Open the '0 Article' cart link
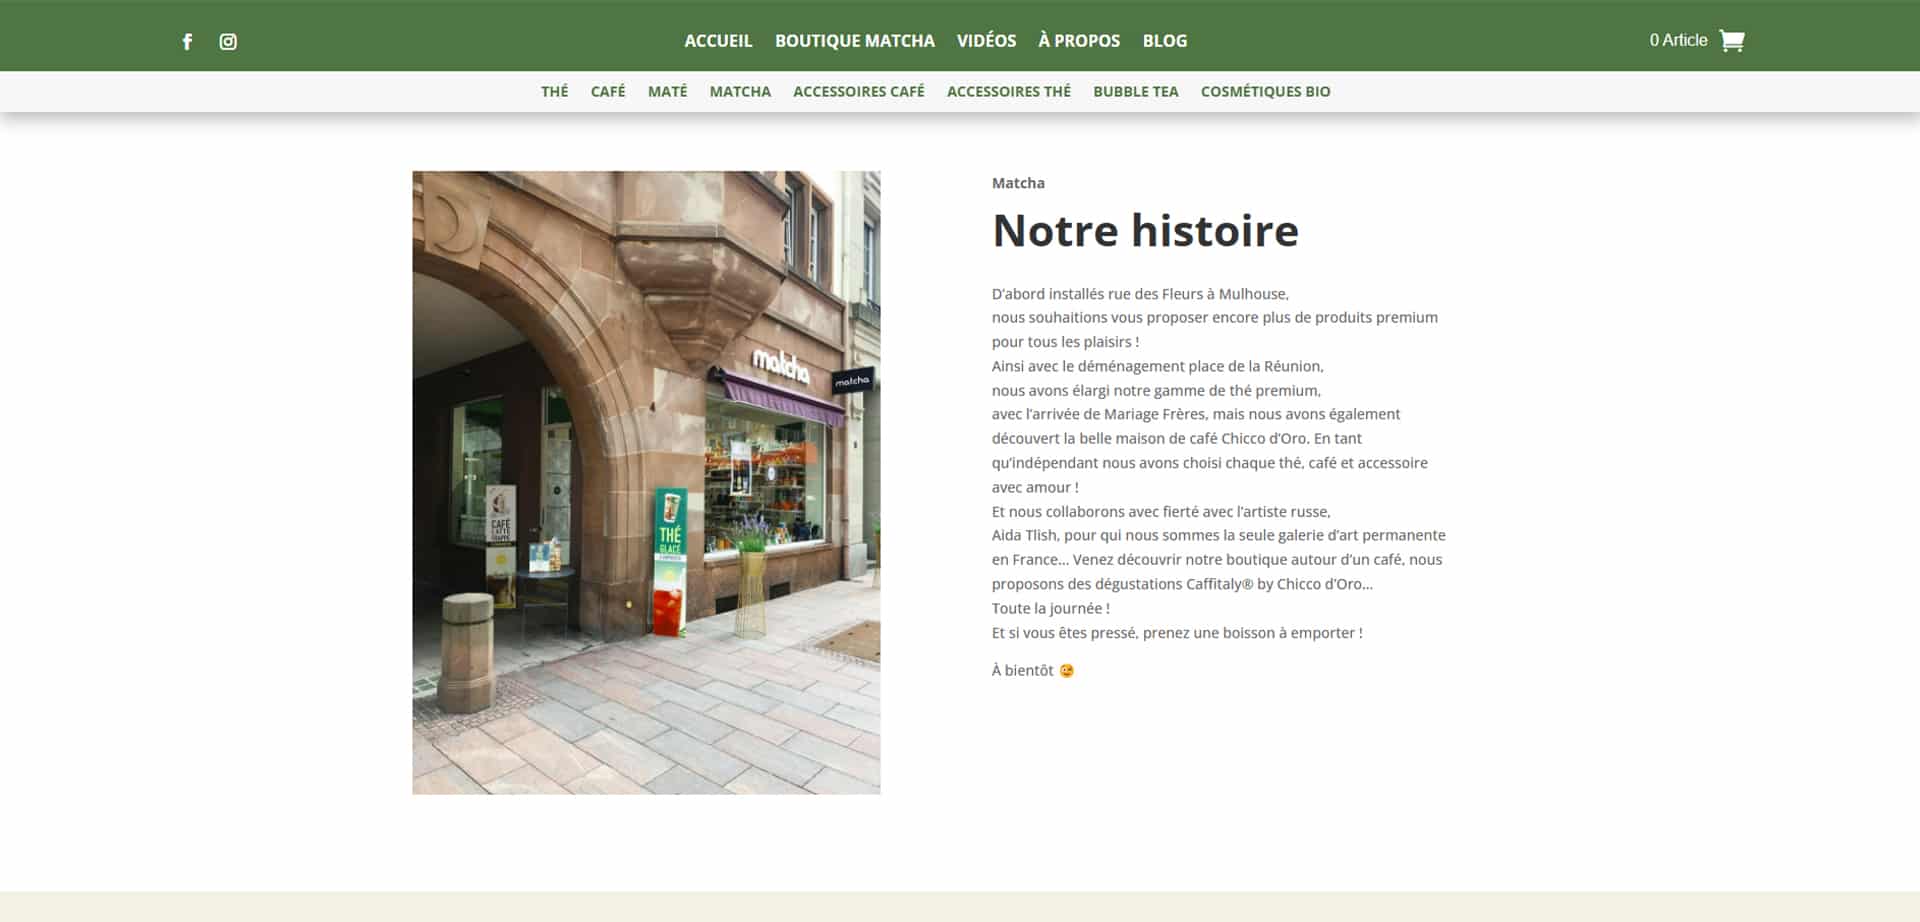 pyautogui.click(x=1678, y=40)
